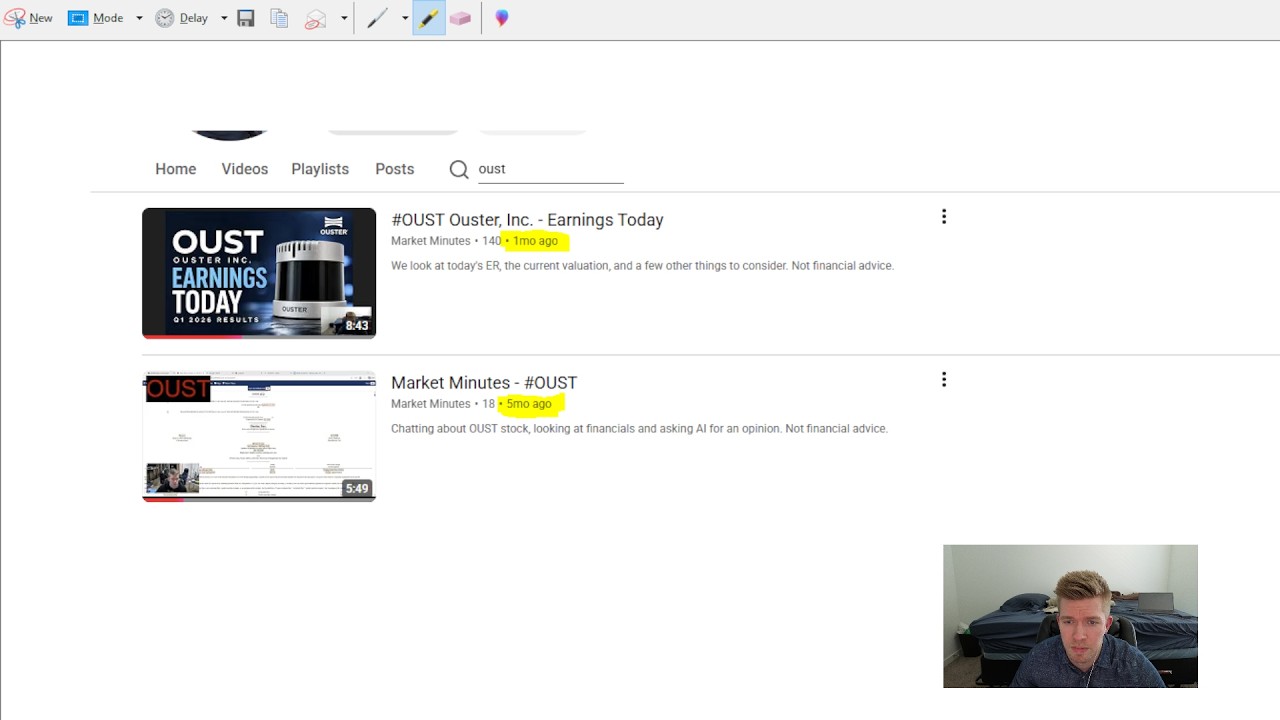Expand the Mode dropdown arrow
Viewport: 1280px width, 720px height.
139,18
